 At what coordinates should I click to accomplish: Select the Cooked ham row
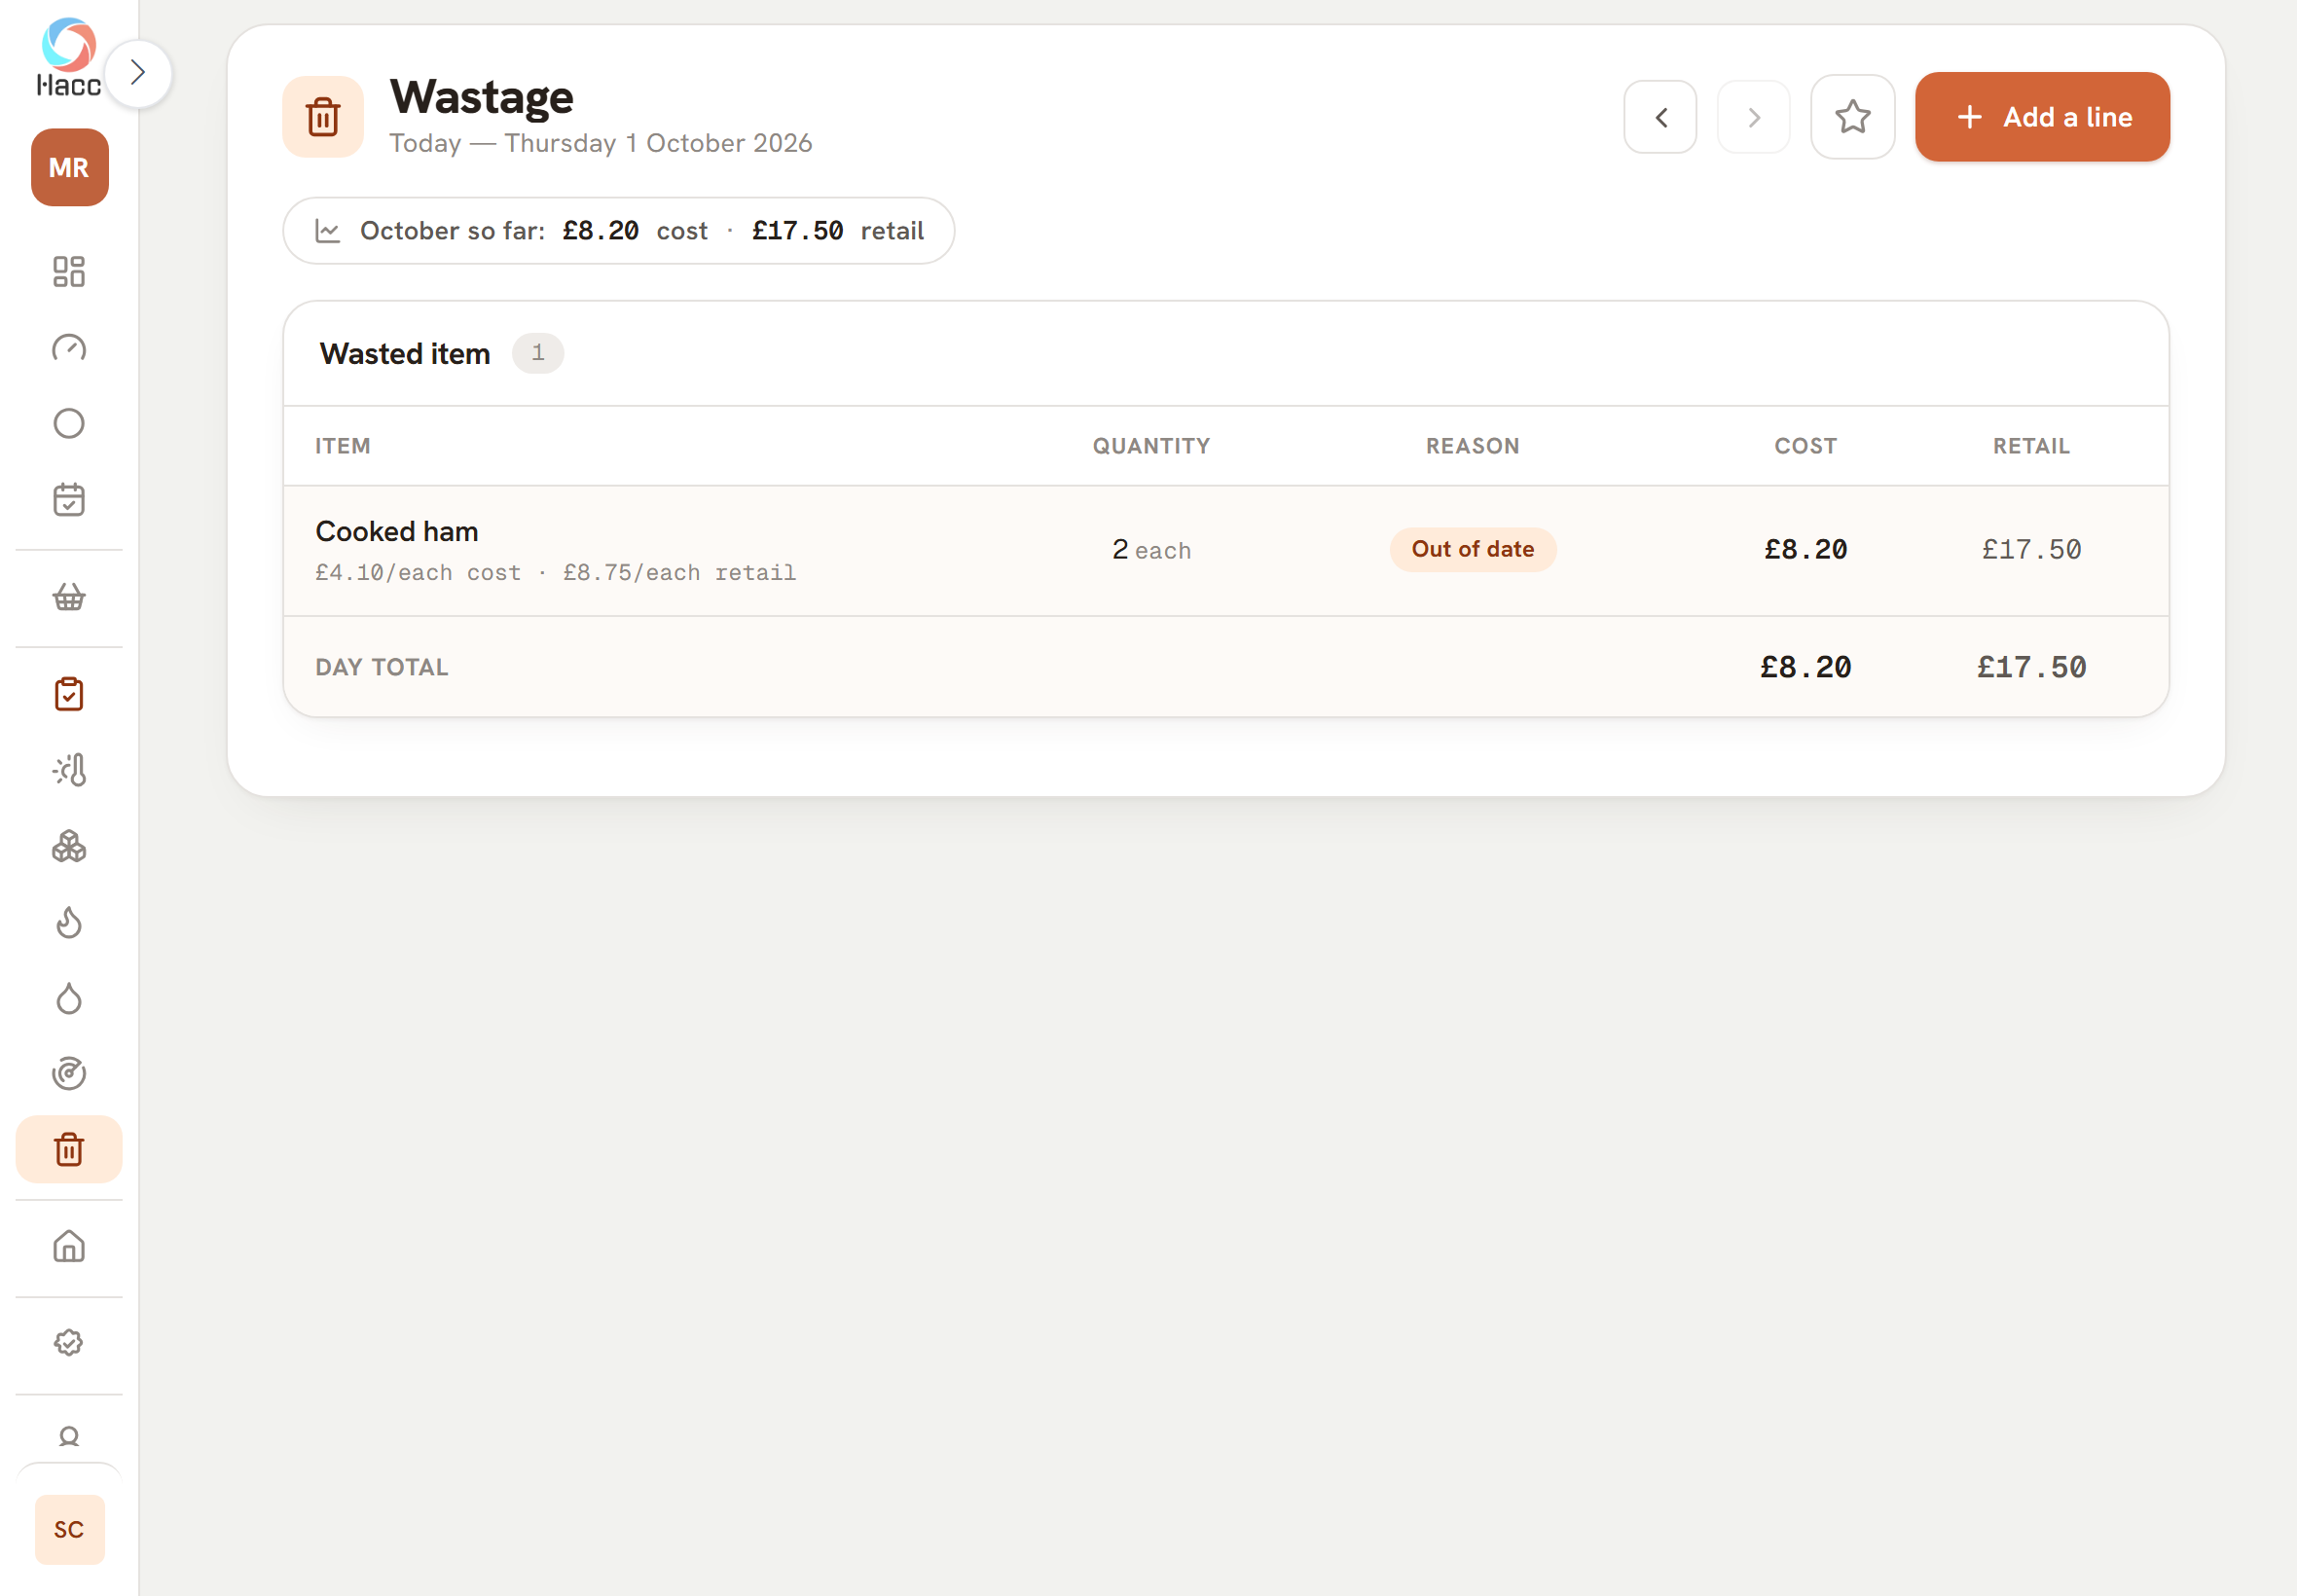[1226, 551]
